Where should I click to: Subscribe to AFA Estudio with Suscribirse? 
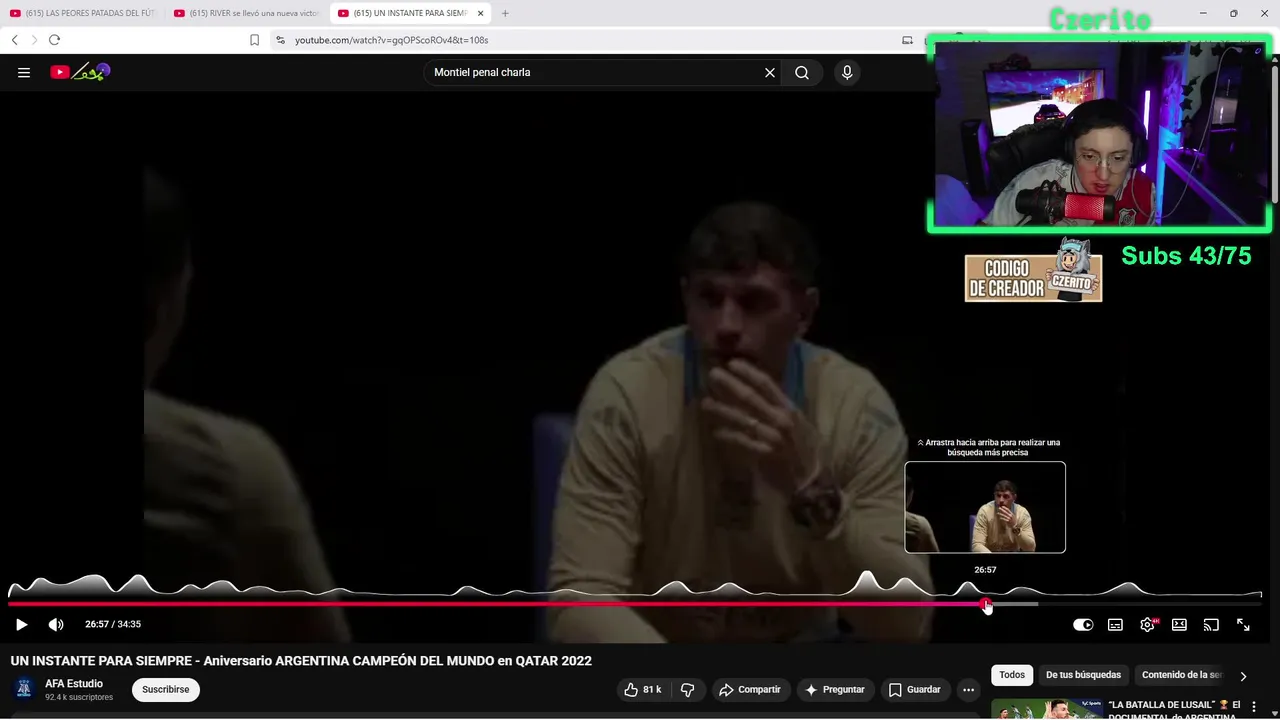click(x=166, y=690)
